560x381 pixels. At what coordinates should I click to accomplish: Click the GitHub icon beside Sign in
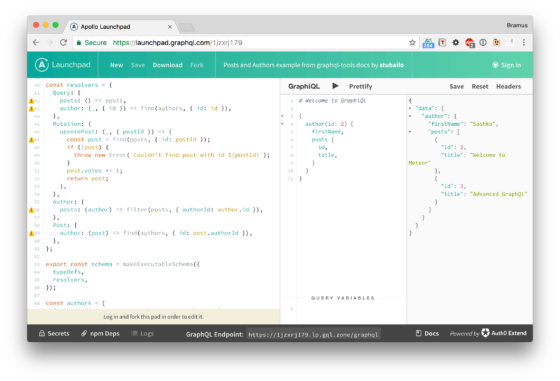pyautogui.click(x=495, y=65)
